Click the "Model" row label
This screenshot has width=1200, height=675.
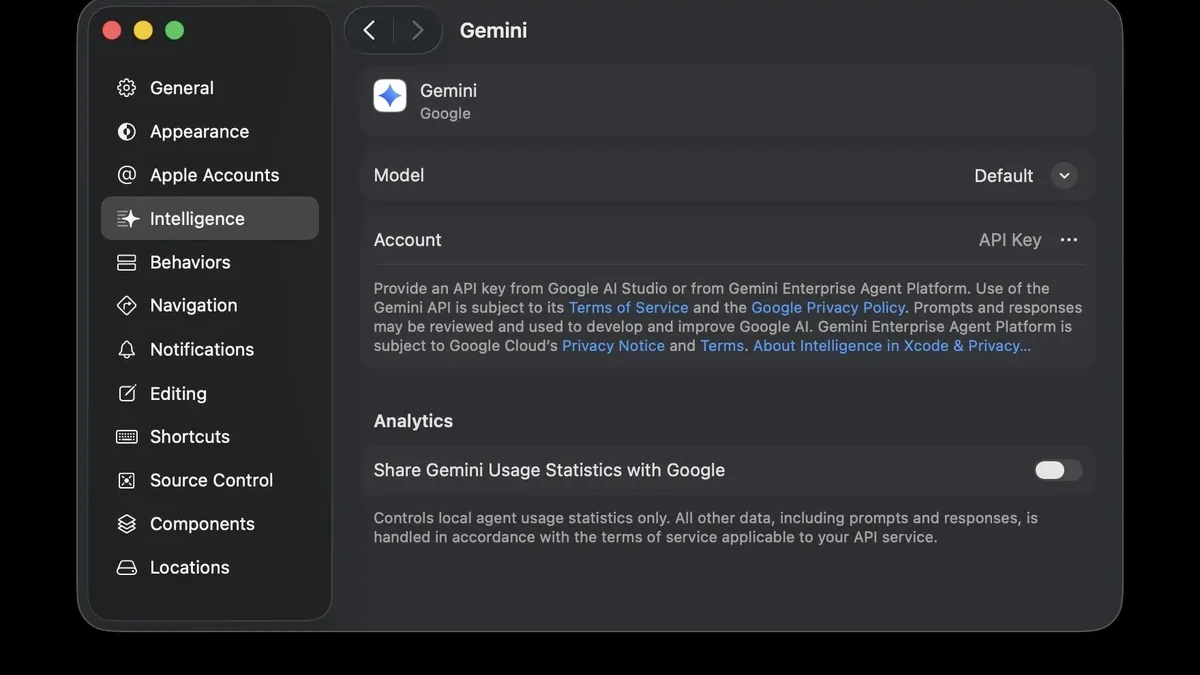click(x=399, y=175)
